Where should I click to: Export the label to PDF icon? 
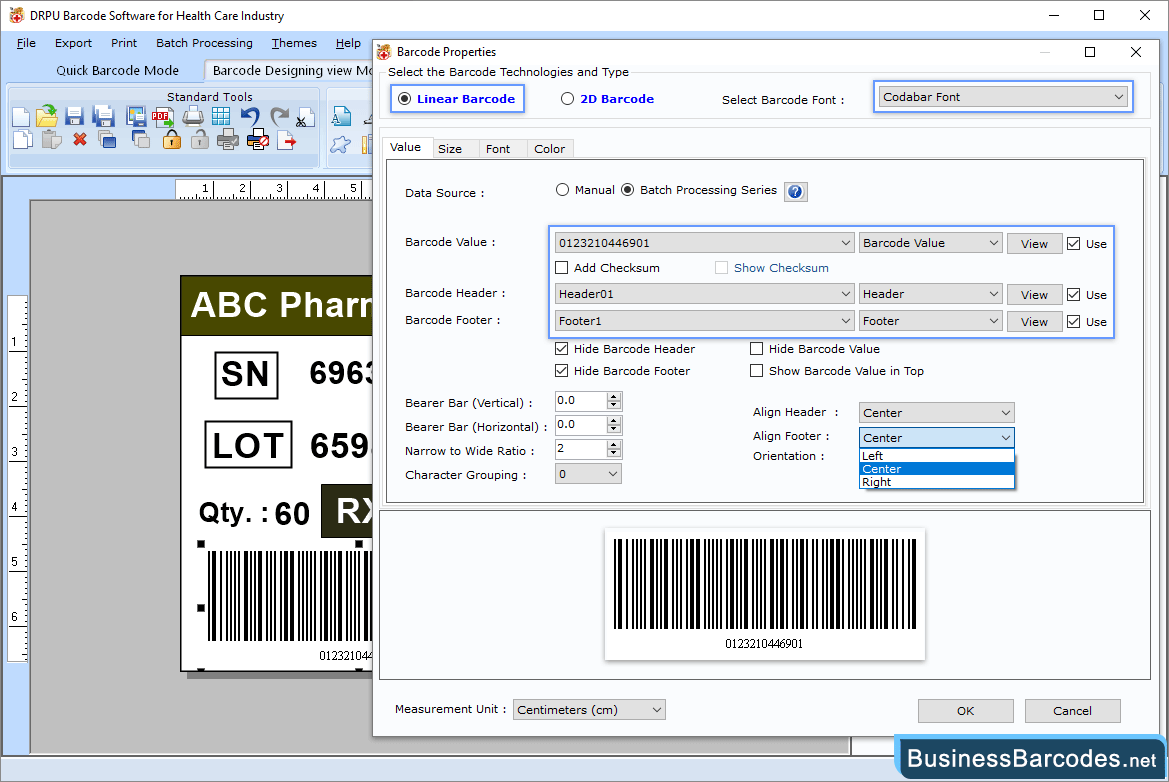click(x=163, y=117)
